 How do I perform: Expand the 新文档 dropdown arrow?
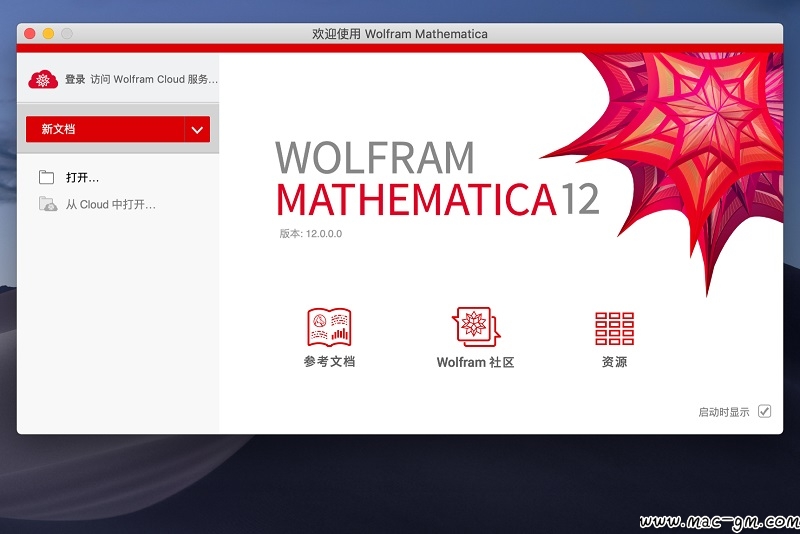point(197,129)
